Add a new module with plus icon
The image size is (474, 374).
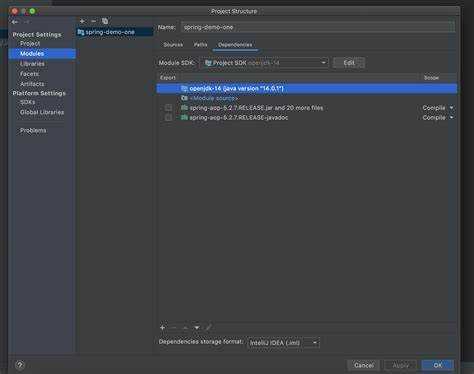[x=82, y=21]
